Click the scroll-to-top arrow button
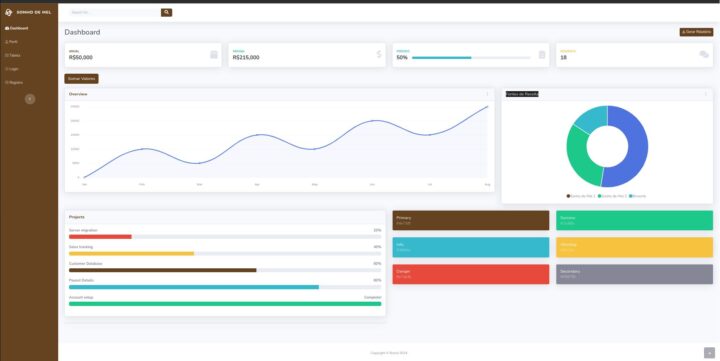Viewport: 720px width, 361px height. pos(709,353)
